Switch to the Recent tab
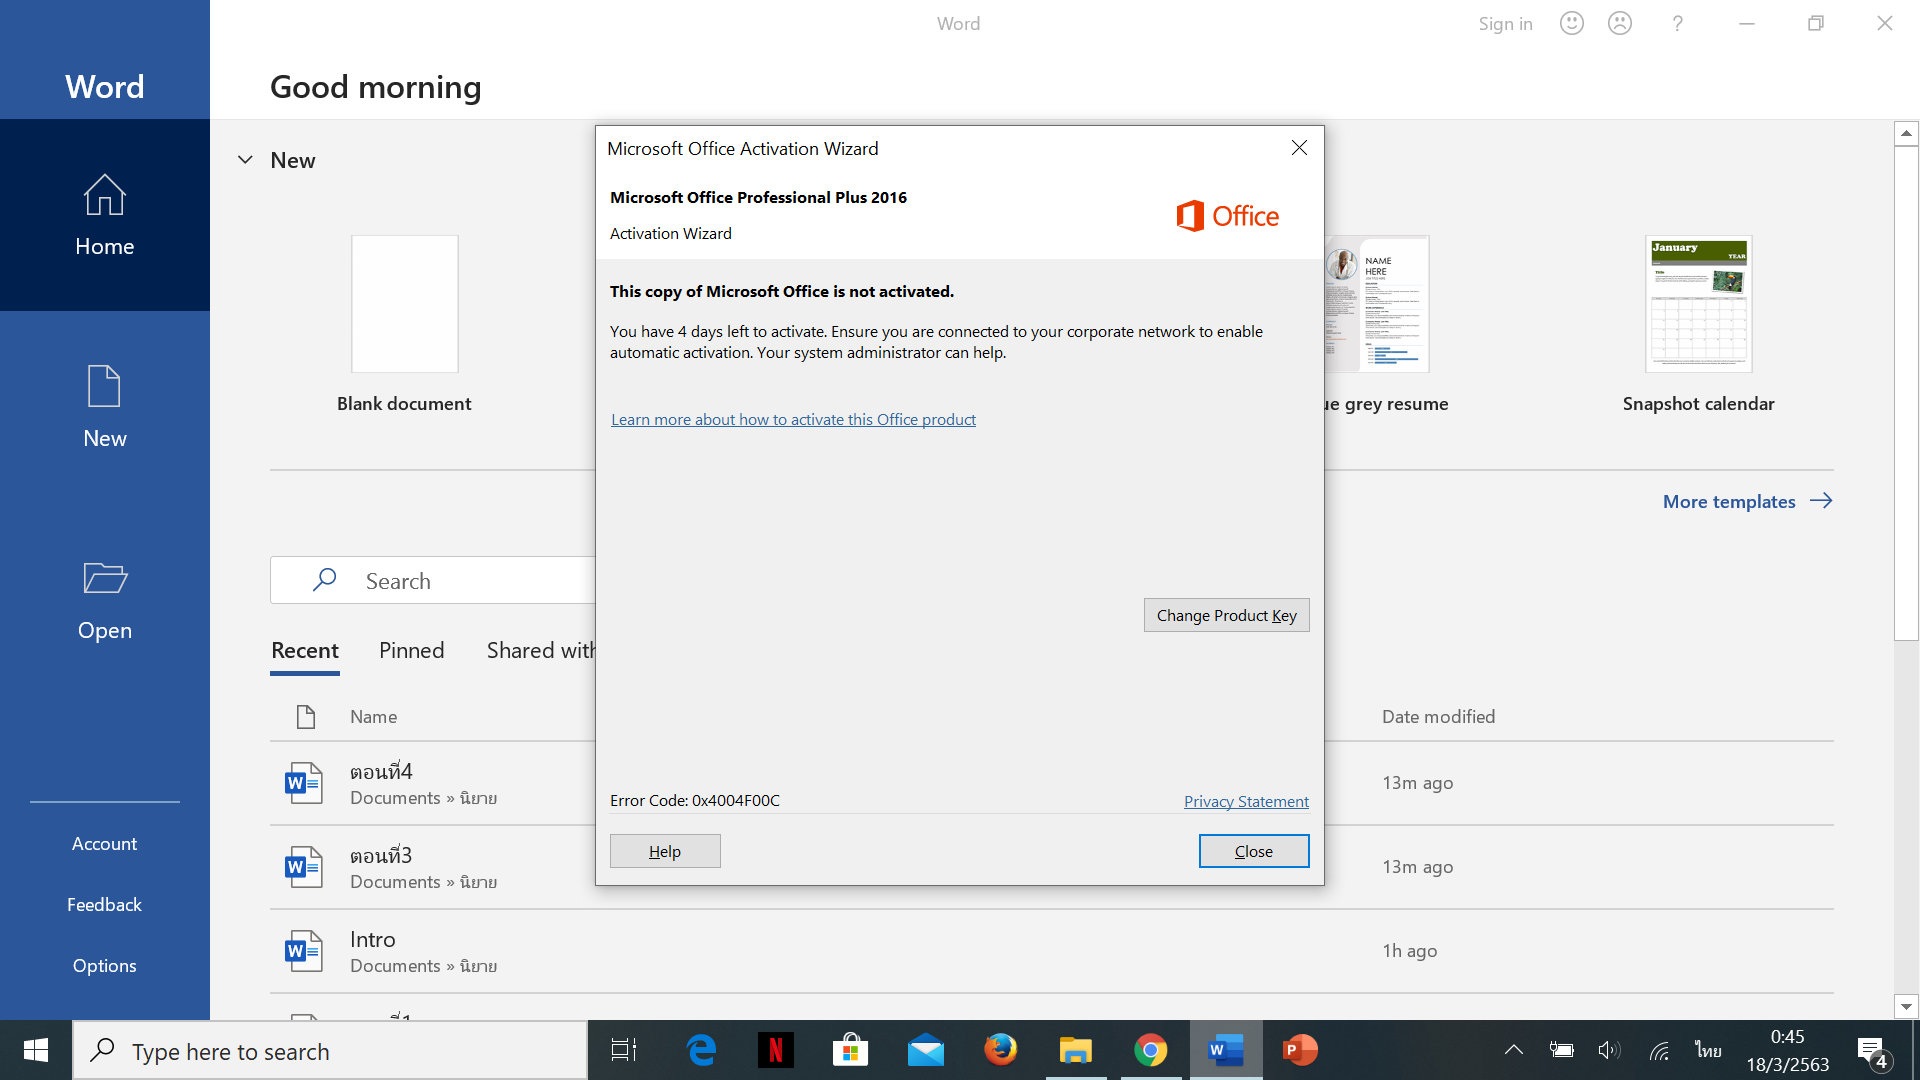 [x=305, y=650]
